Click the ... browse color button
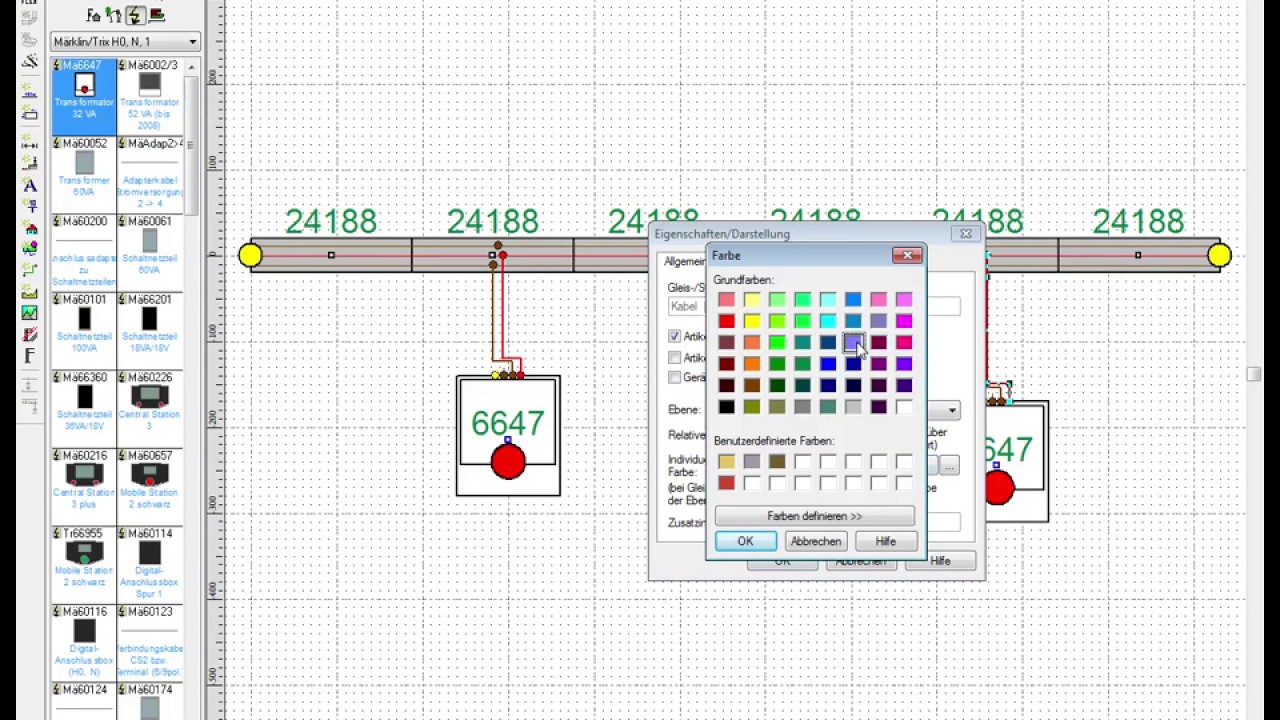 pyautogui.click(x=949, y=465)
